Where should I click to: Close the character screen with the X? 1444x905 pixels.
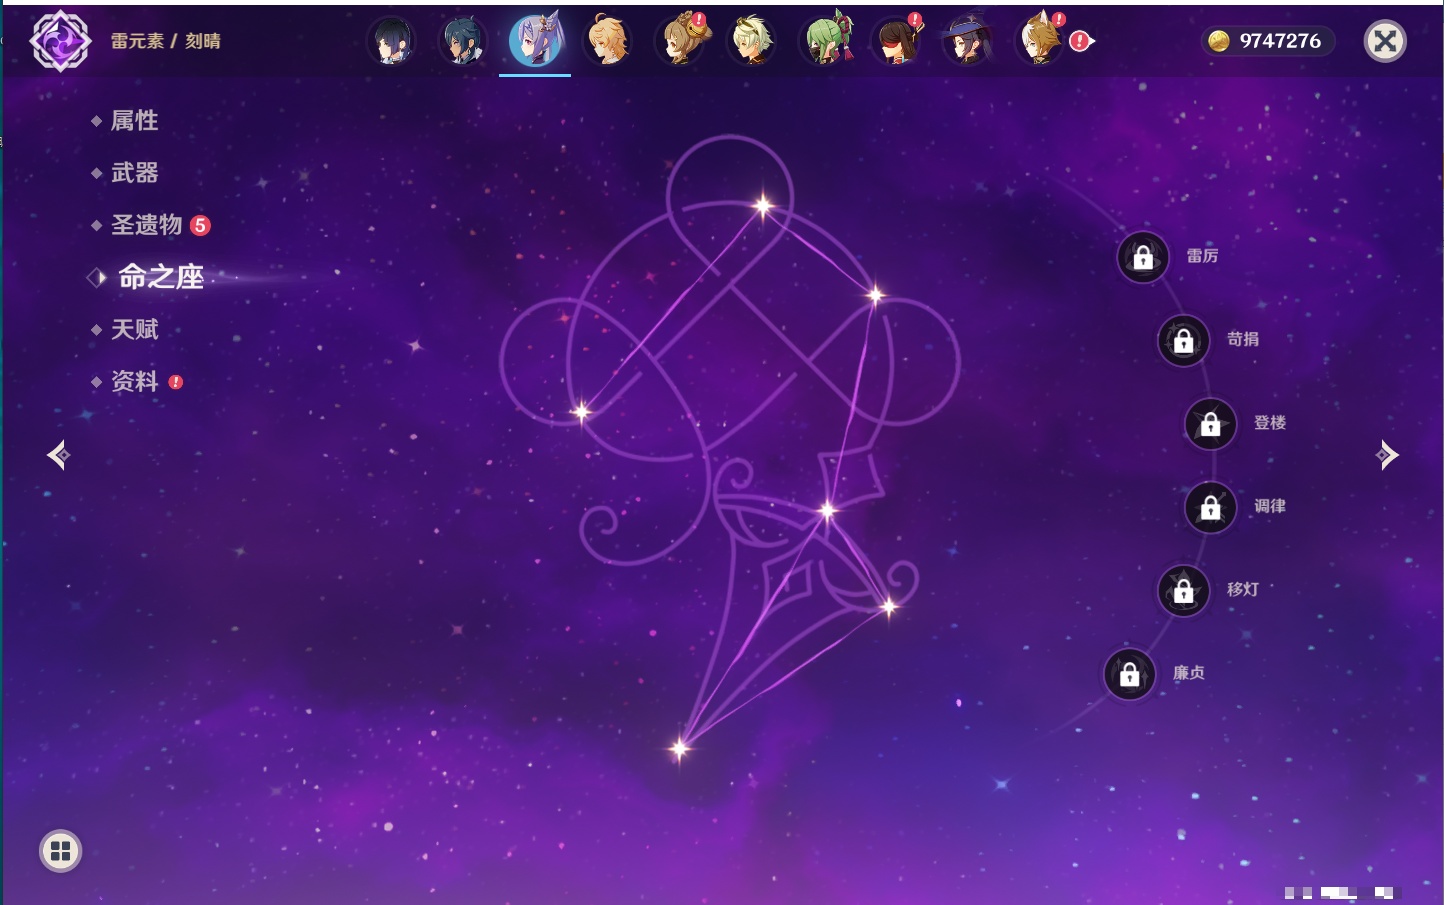1385,41
